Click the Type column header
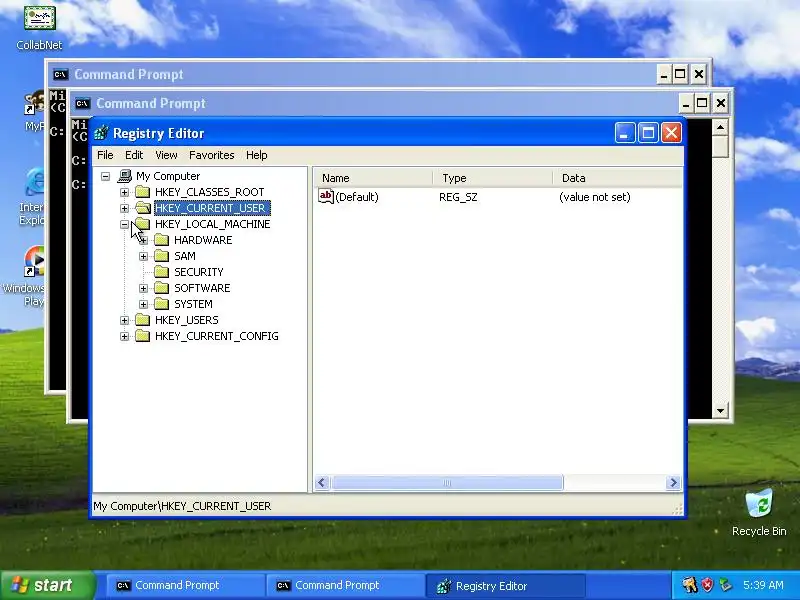Image resolution: width=800 pixels, height=600 pixels. pyautogui.click(x=493, y=178)
